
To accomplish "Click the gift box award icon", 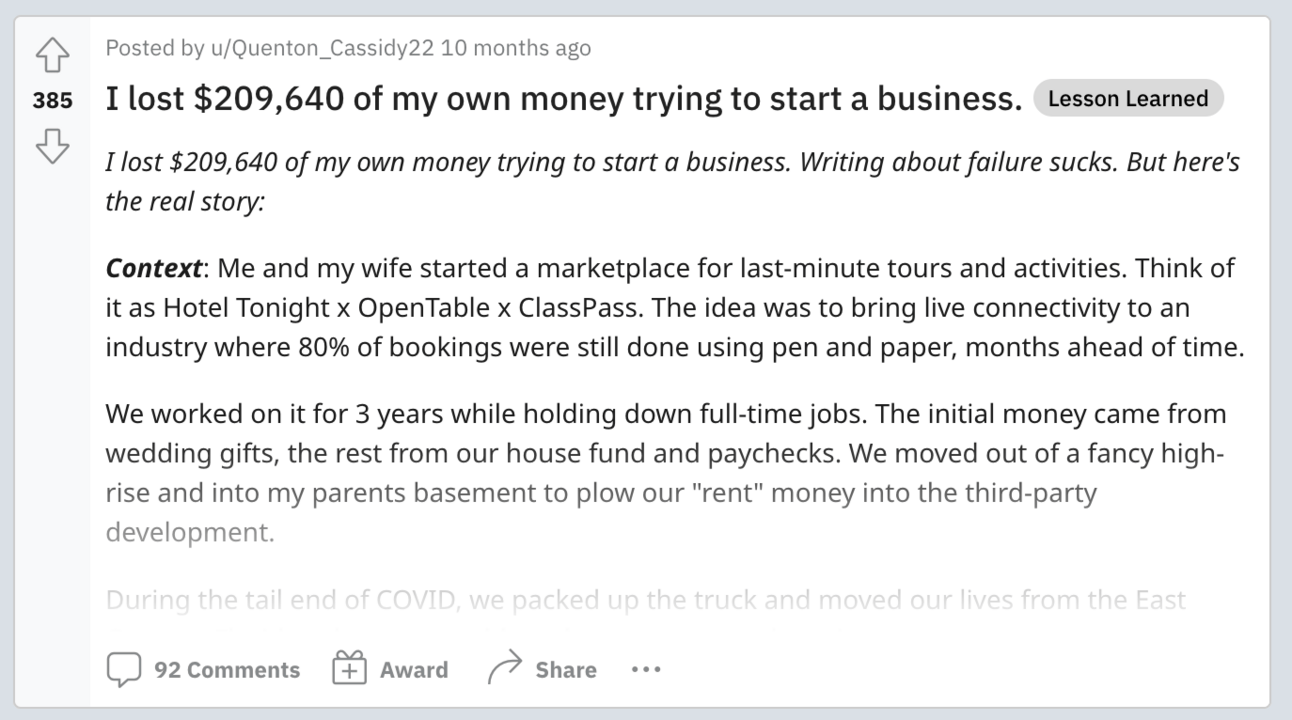I will tap(350, 669).
